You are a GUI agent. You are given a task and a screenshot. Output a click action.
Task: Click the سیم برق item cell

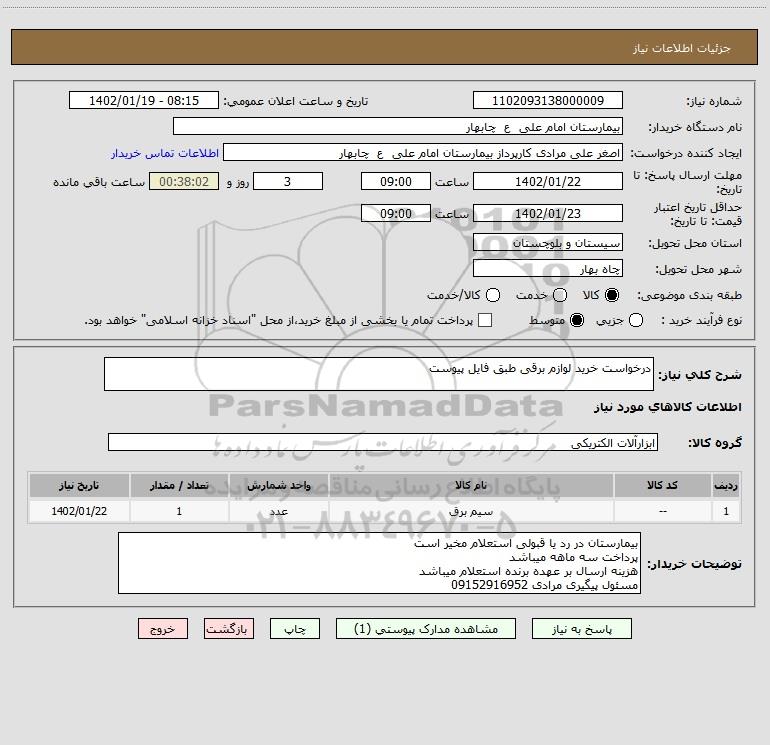point(470,511)
